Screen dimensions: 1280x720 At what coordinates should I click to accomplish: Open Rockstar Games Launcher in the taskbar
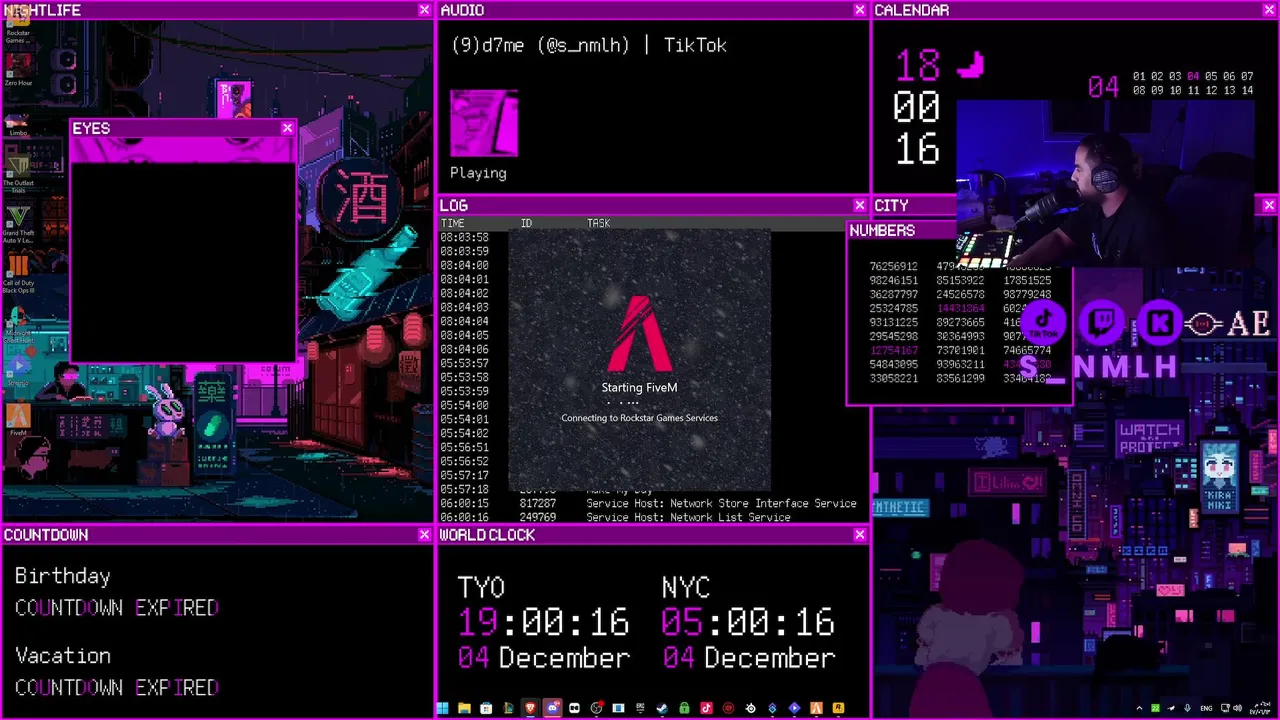pyautogui.click(x=838, y=709)
